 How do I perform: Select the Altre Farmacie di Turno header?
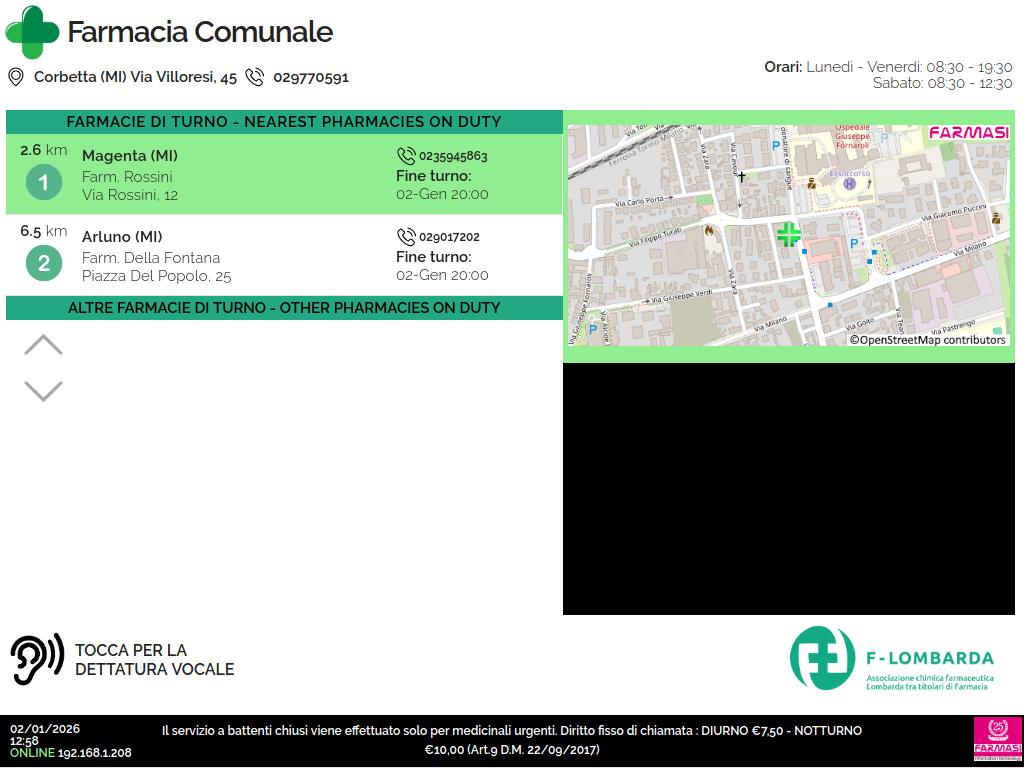click(284, 308)
